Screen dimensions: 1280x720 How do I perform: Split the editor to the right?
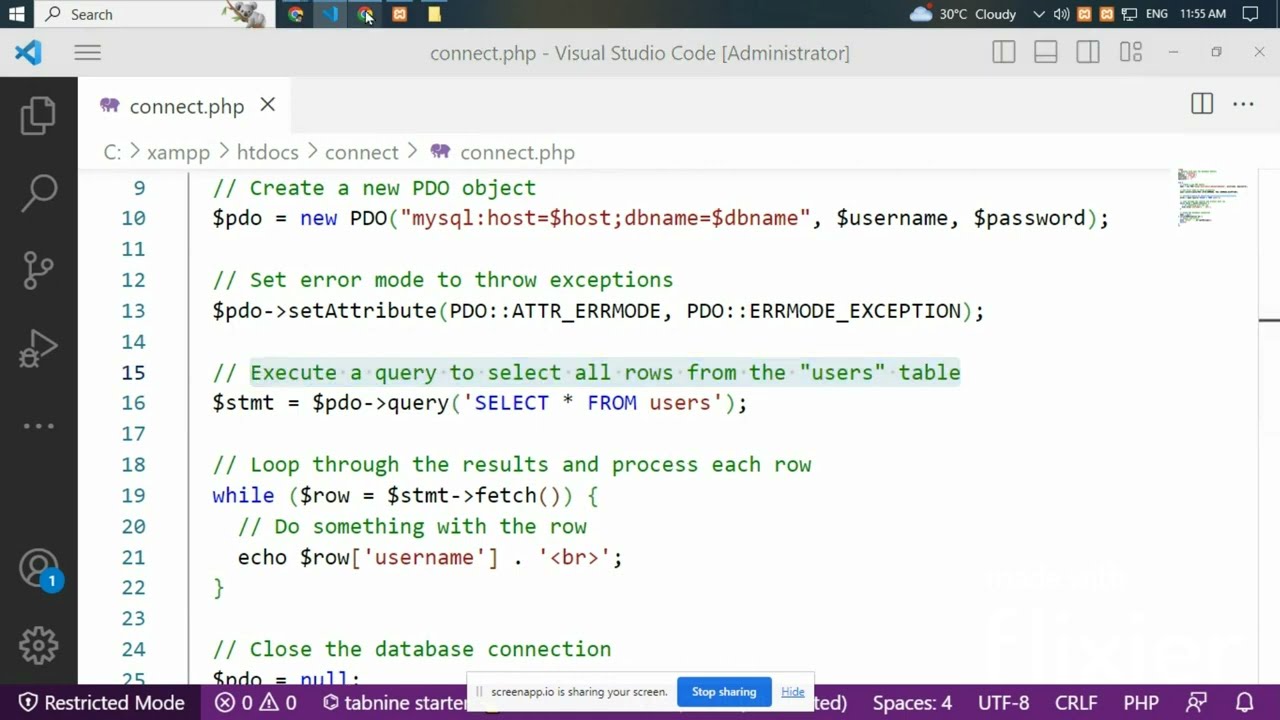pos(1202,104)
